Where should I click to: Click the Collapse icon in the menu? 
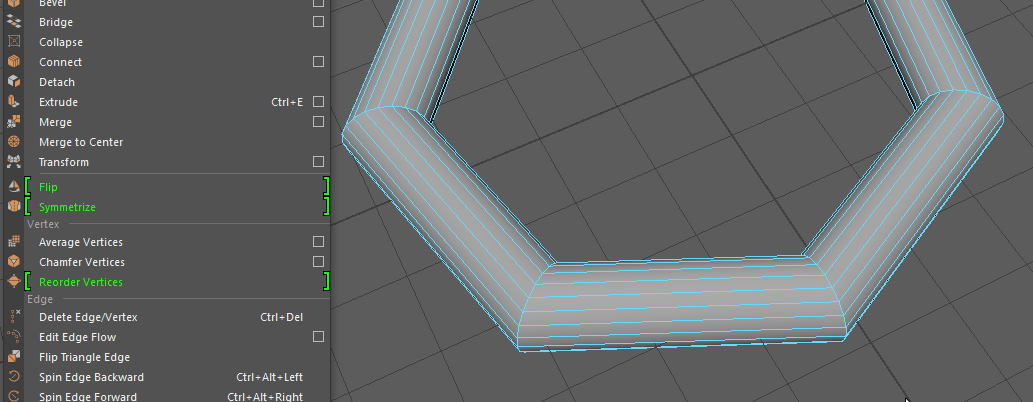tap(14, 42)
